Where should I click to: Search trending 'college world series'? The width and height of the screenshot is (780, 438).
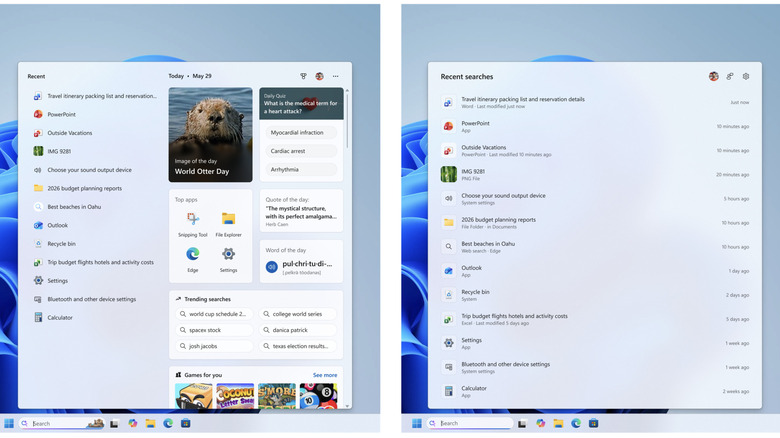click(297, 314)
